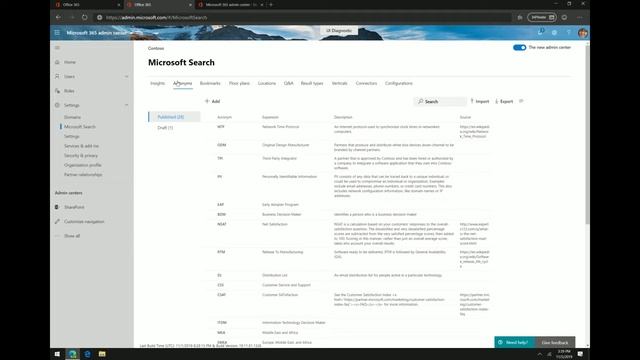640x360 pixels.
Task: Select the Published (26) list
Action: coord(174,117)
